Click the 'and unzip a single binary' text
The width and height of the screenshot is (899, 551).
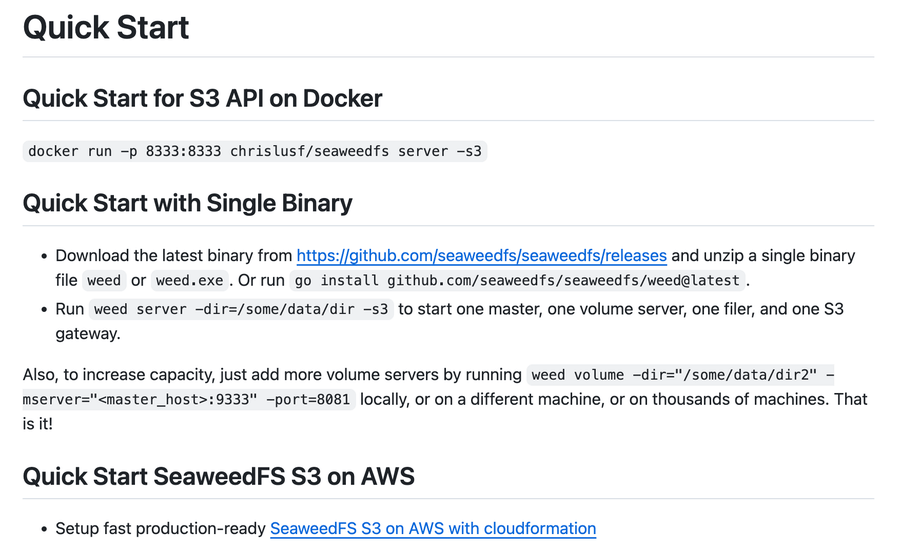(x=763, y=256)
